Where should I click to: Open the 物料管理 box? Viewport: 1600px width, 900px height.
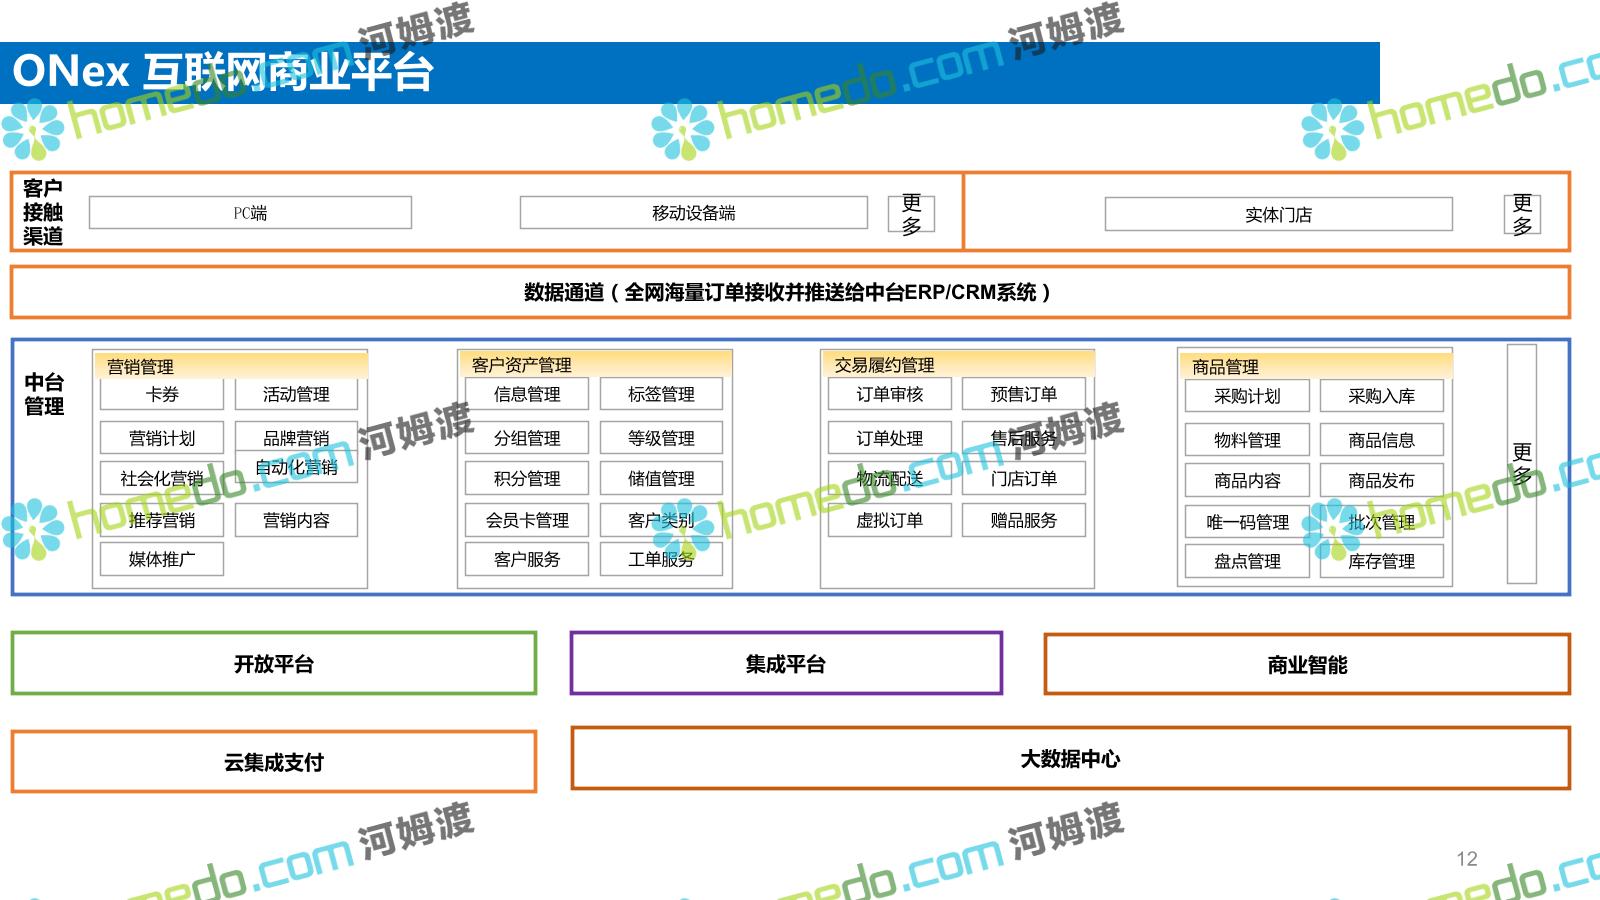tap(1247, 440)
